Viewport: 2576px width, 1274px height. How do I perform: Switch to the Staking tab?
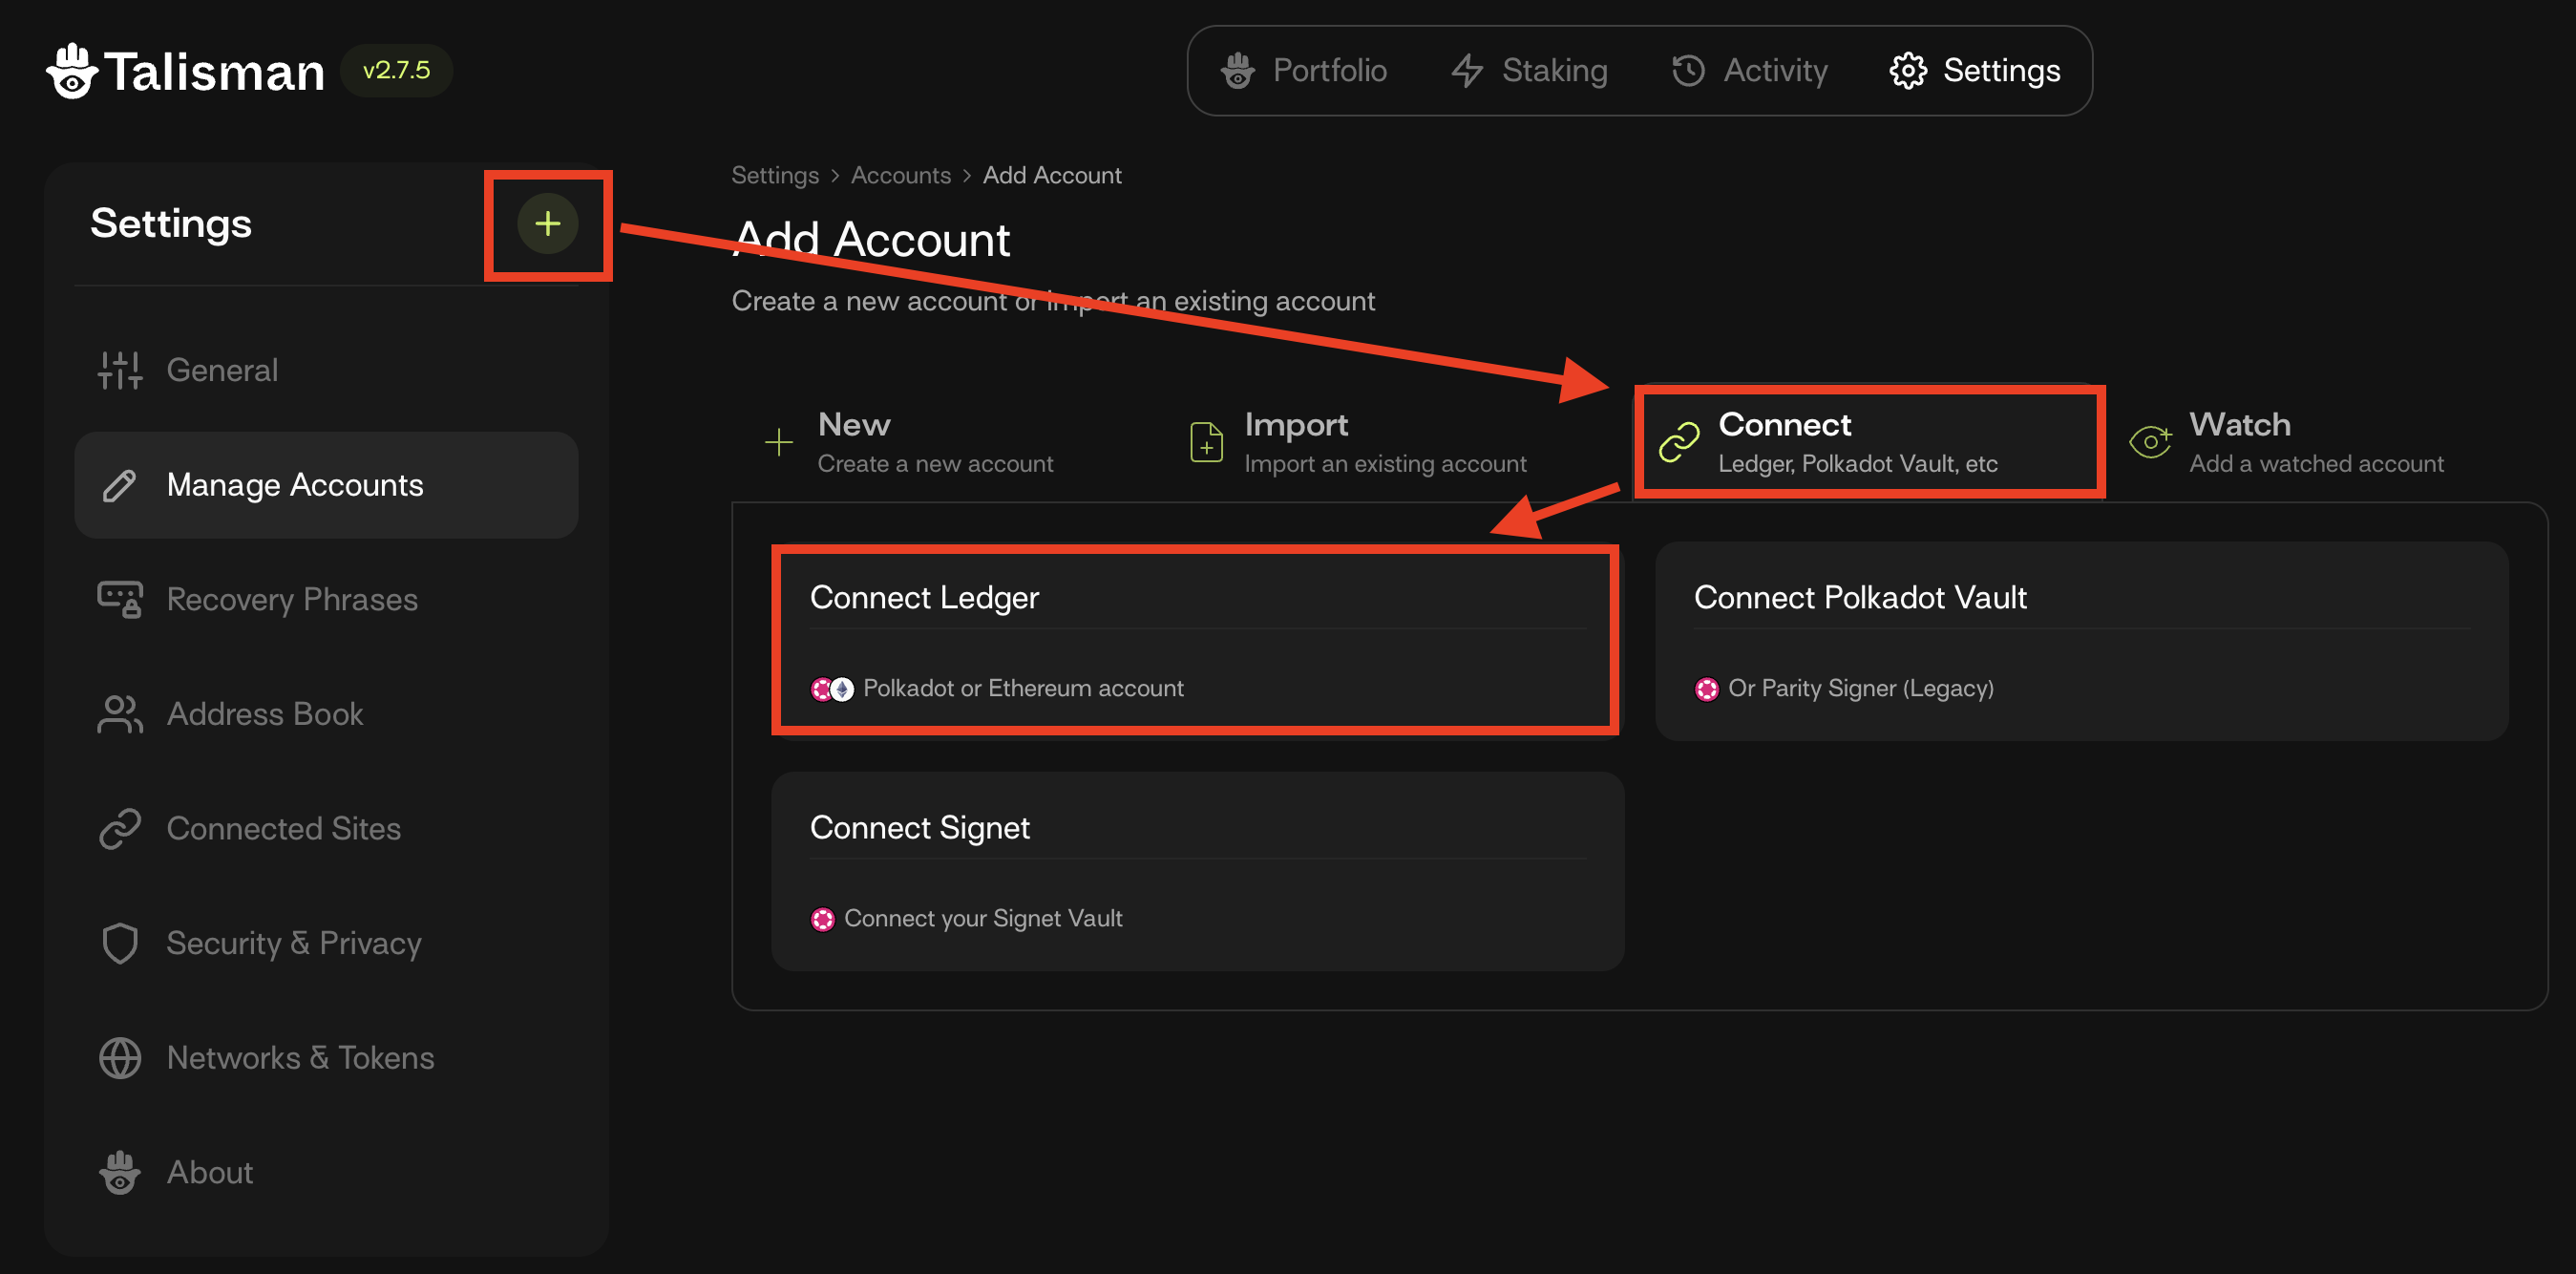(x=1530, y=71)
